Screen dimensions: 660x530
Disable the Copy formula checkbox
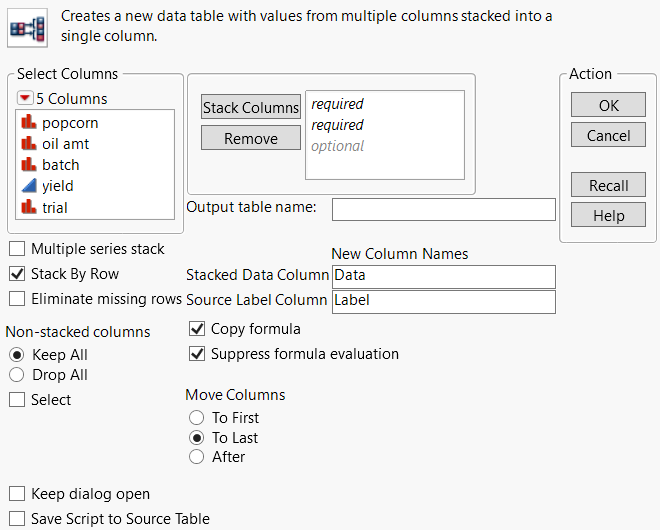pyautogui.click(x=197, y=329)
